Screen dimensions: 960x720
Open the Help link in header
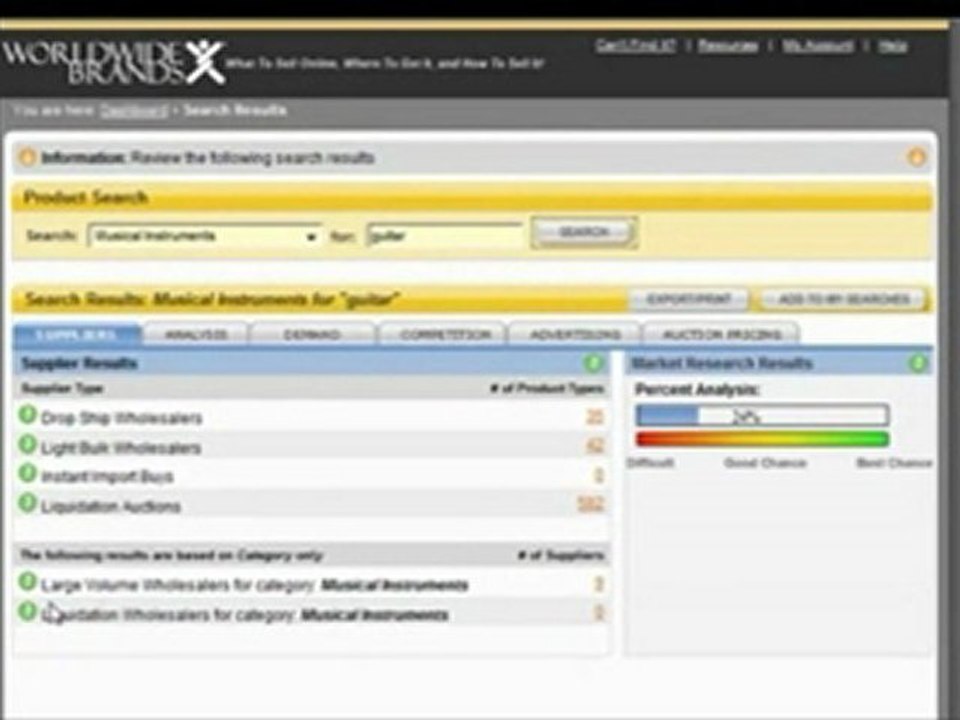click(x=893, y=46)
